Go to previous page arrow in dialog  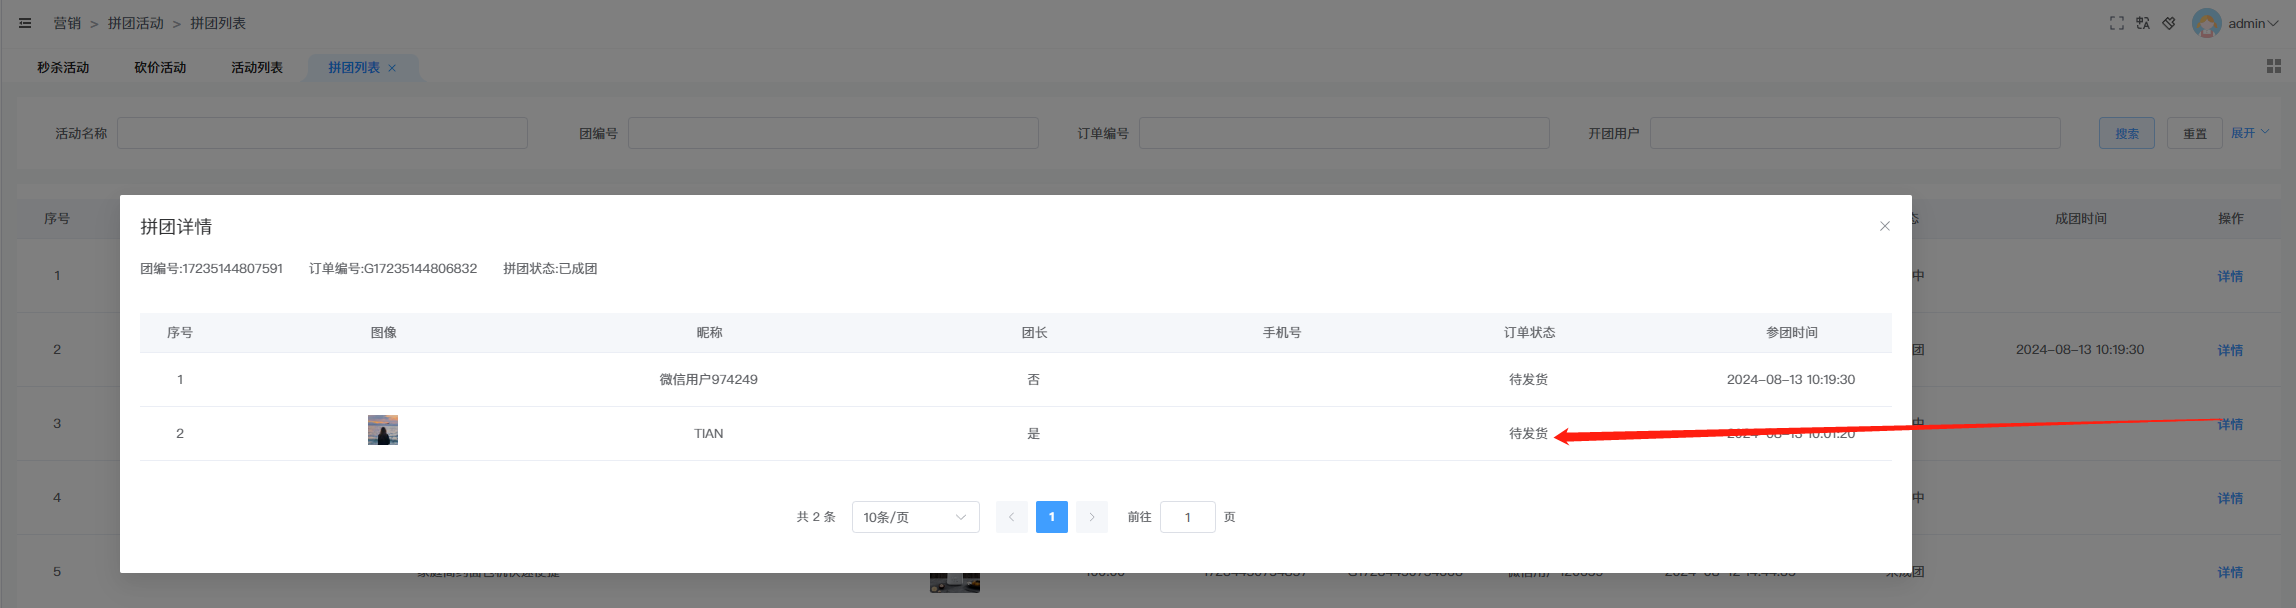tap(1012, 517)
